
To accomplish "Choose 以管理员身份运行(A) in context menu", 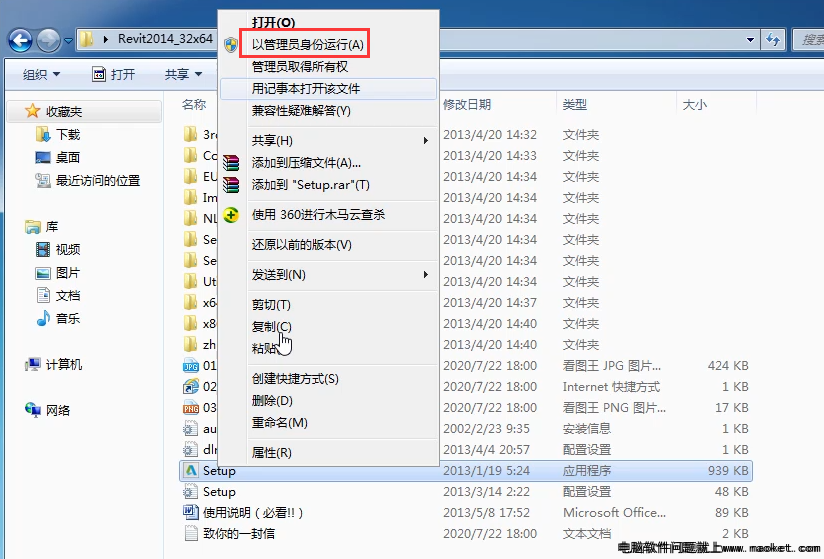I will pos(307,44).
